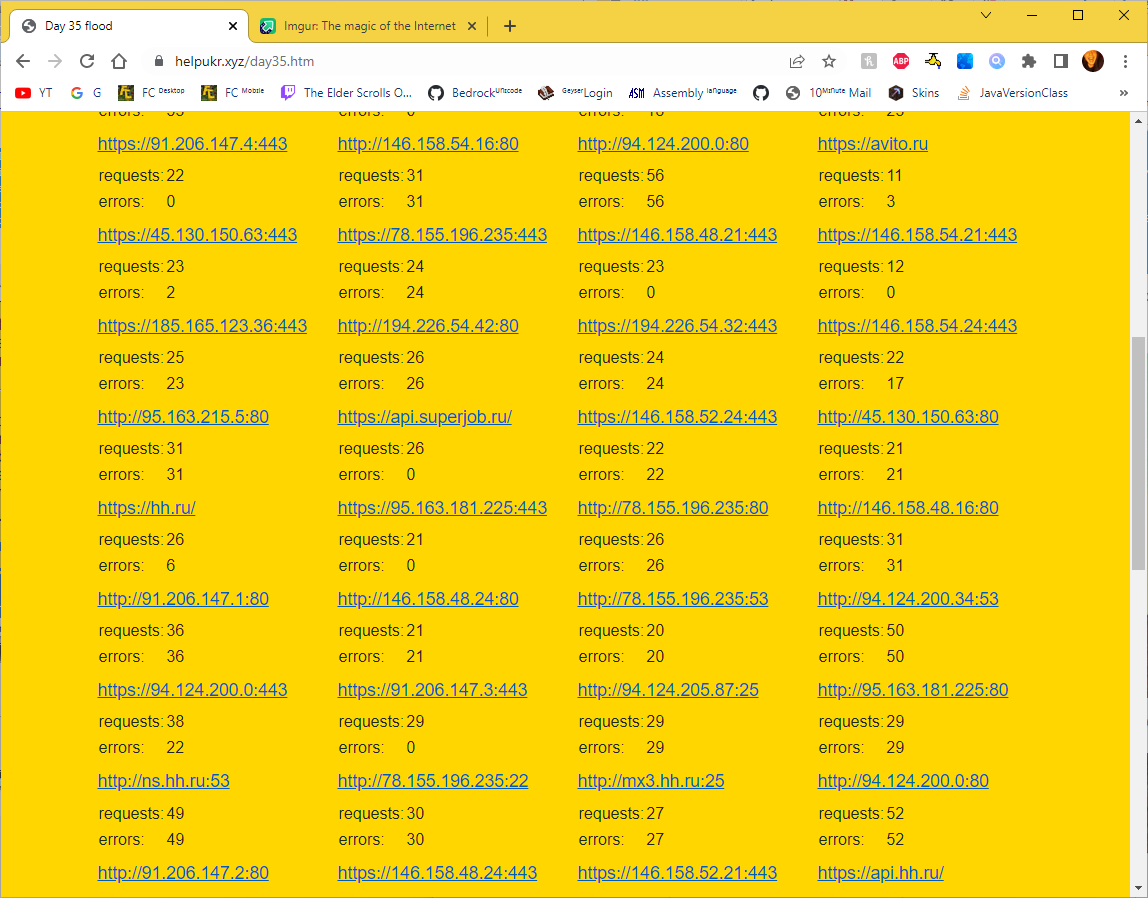Share this page using the share icon

tap(797, 61)
